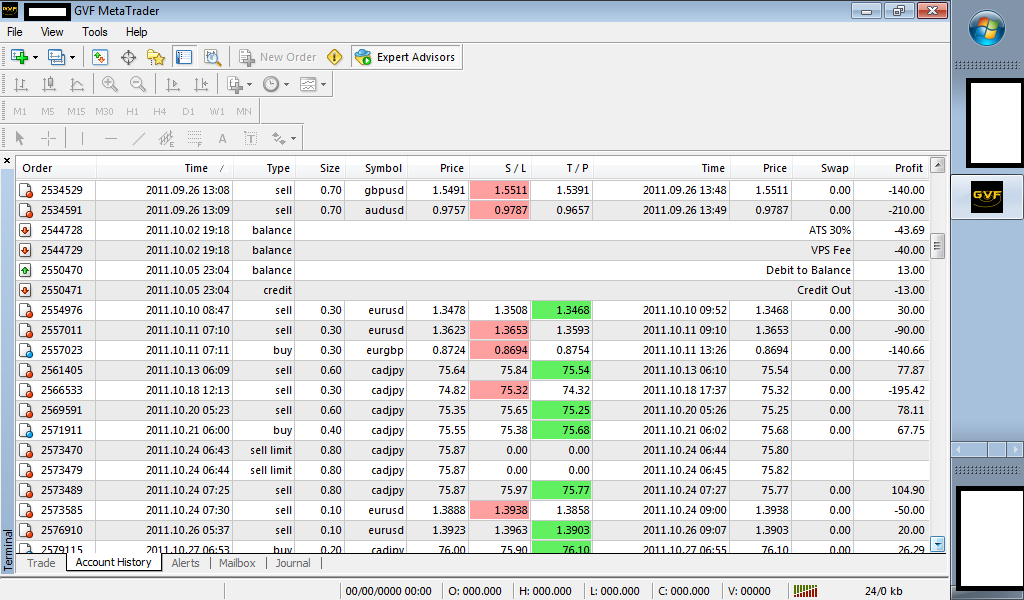Open the View menu

(x=52, y=32)
